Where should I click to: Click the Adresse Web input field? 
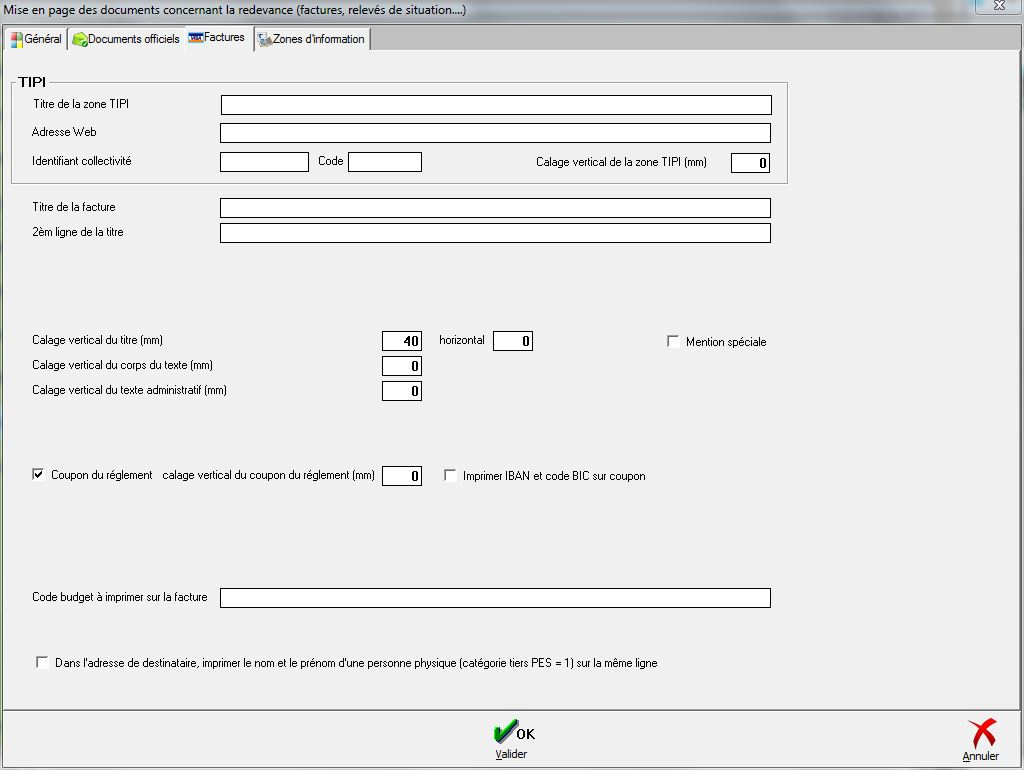tap(496, 133)
